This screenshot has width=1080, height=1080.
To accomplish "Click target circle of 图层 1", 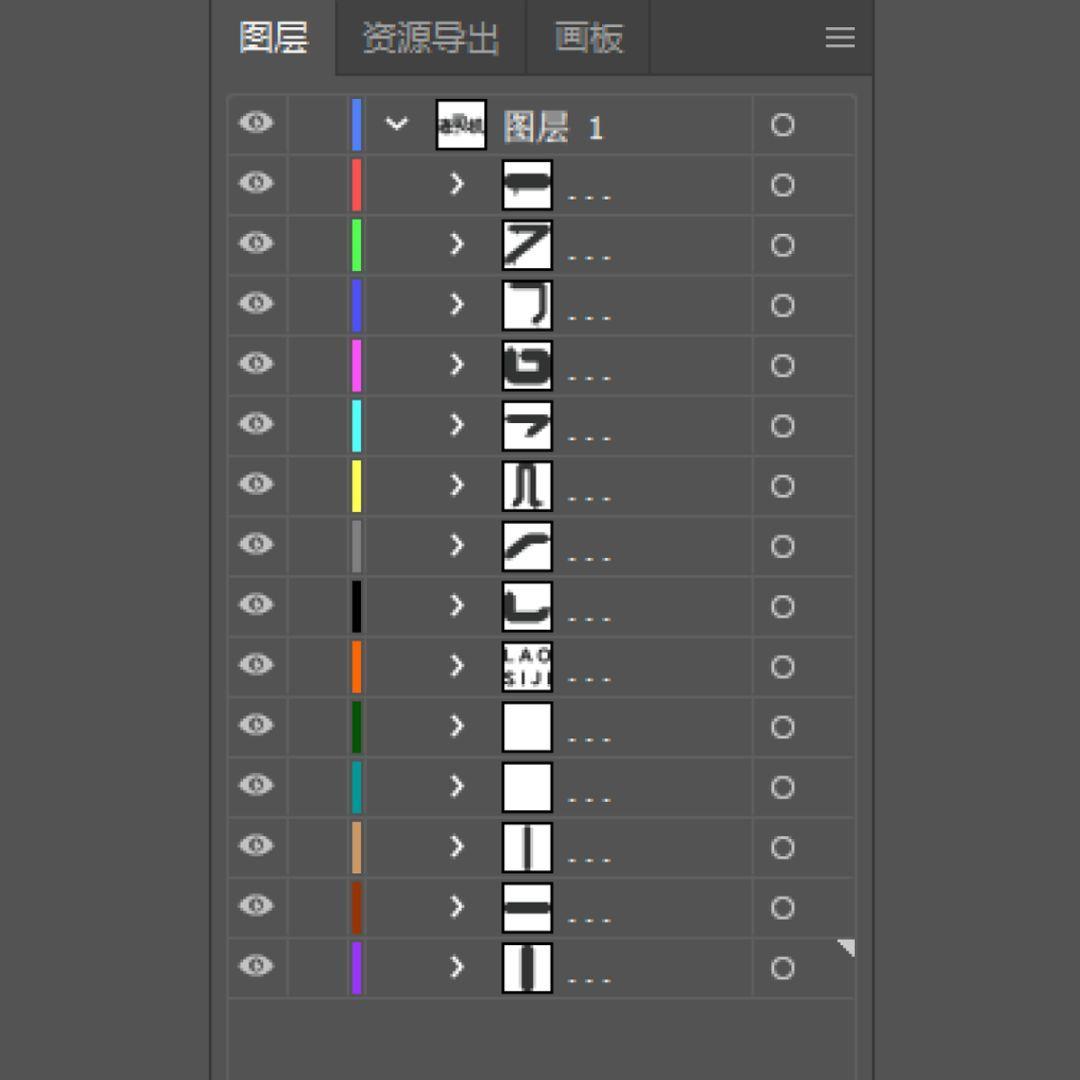I will (x=782, y=125).
